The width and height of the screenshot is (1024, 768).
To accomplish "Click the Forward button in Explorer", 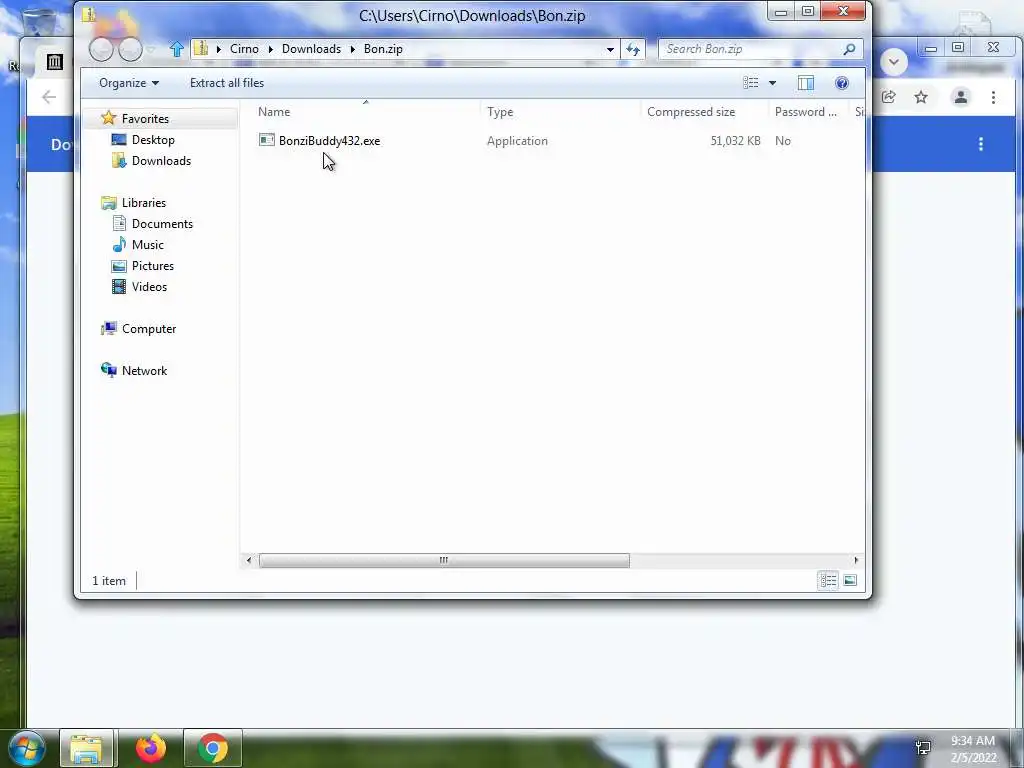I will click(x=131, y=50).
